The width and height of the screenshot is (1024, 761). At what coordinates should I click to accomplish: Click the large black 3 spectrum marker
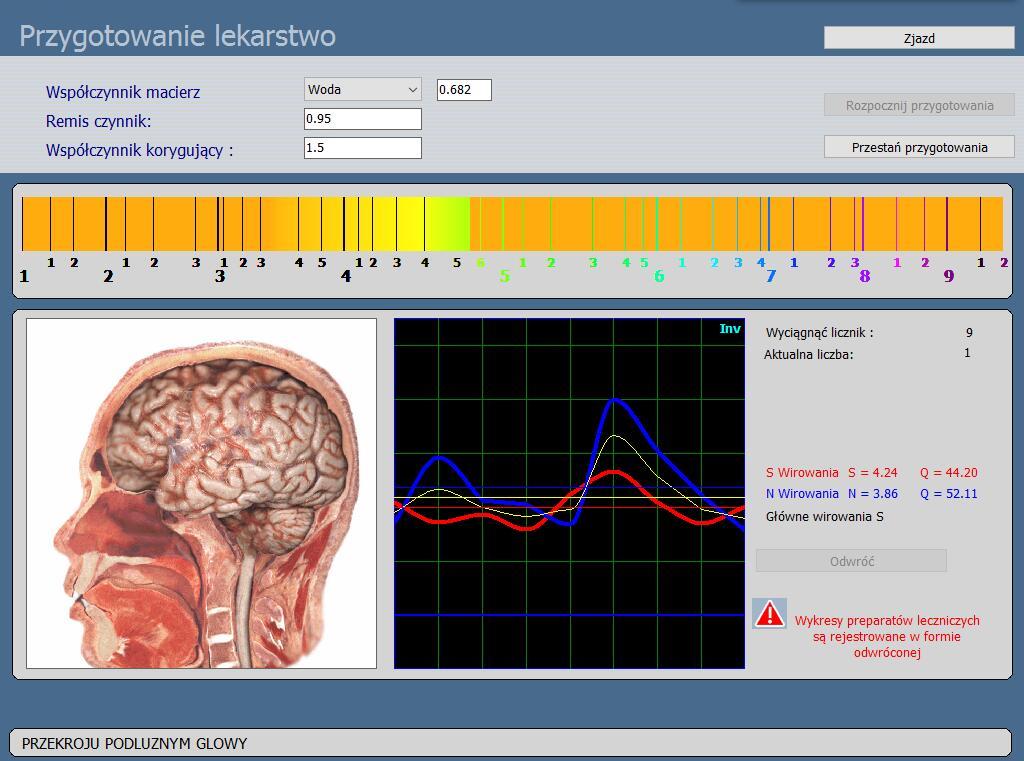tap(220, 276)
